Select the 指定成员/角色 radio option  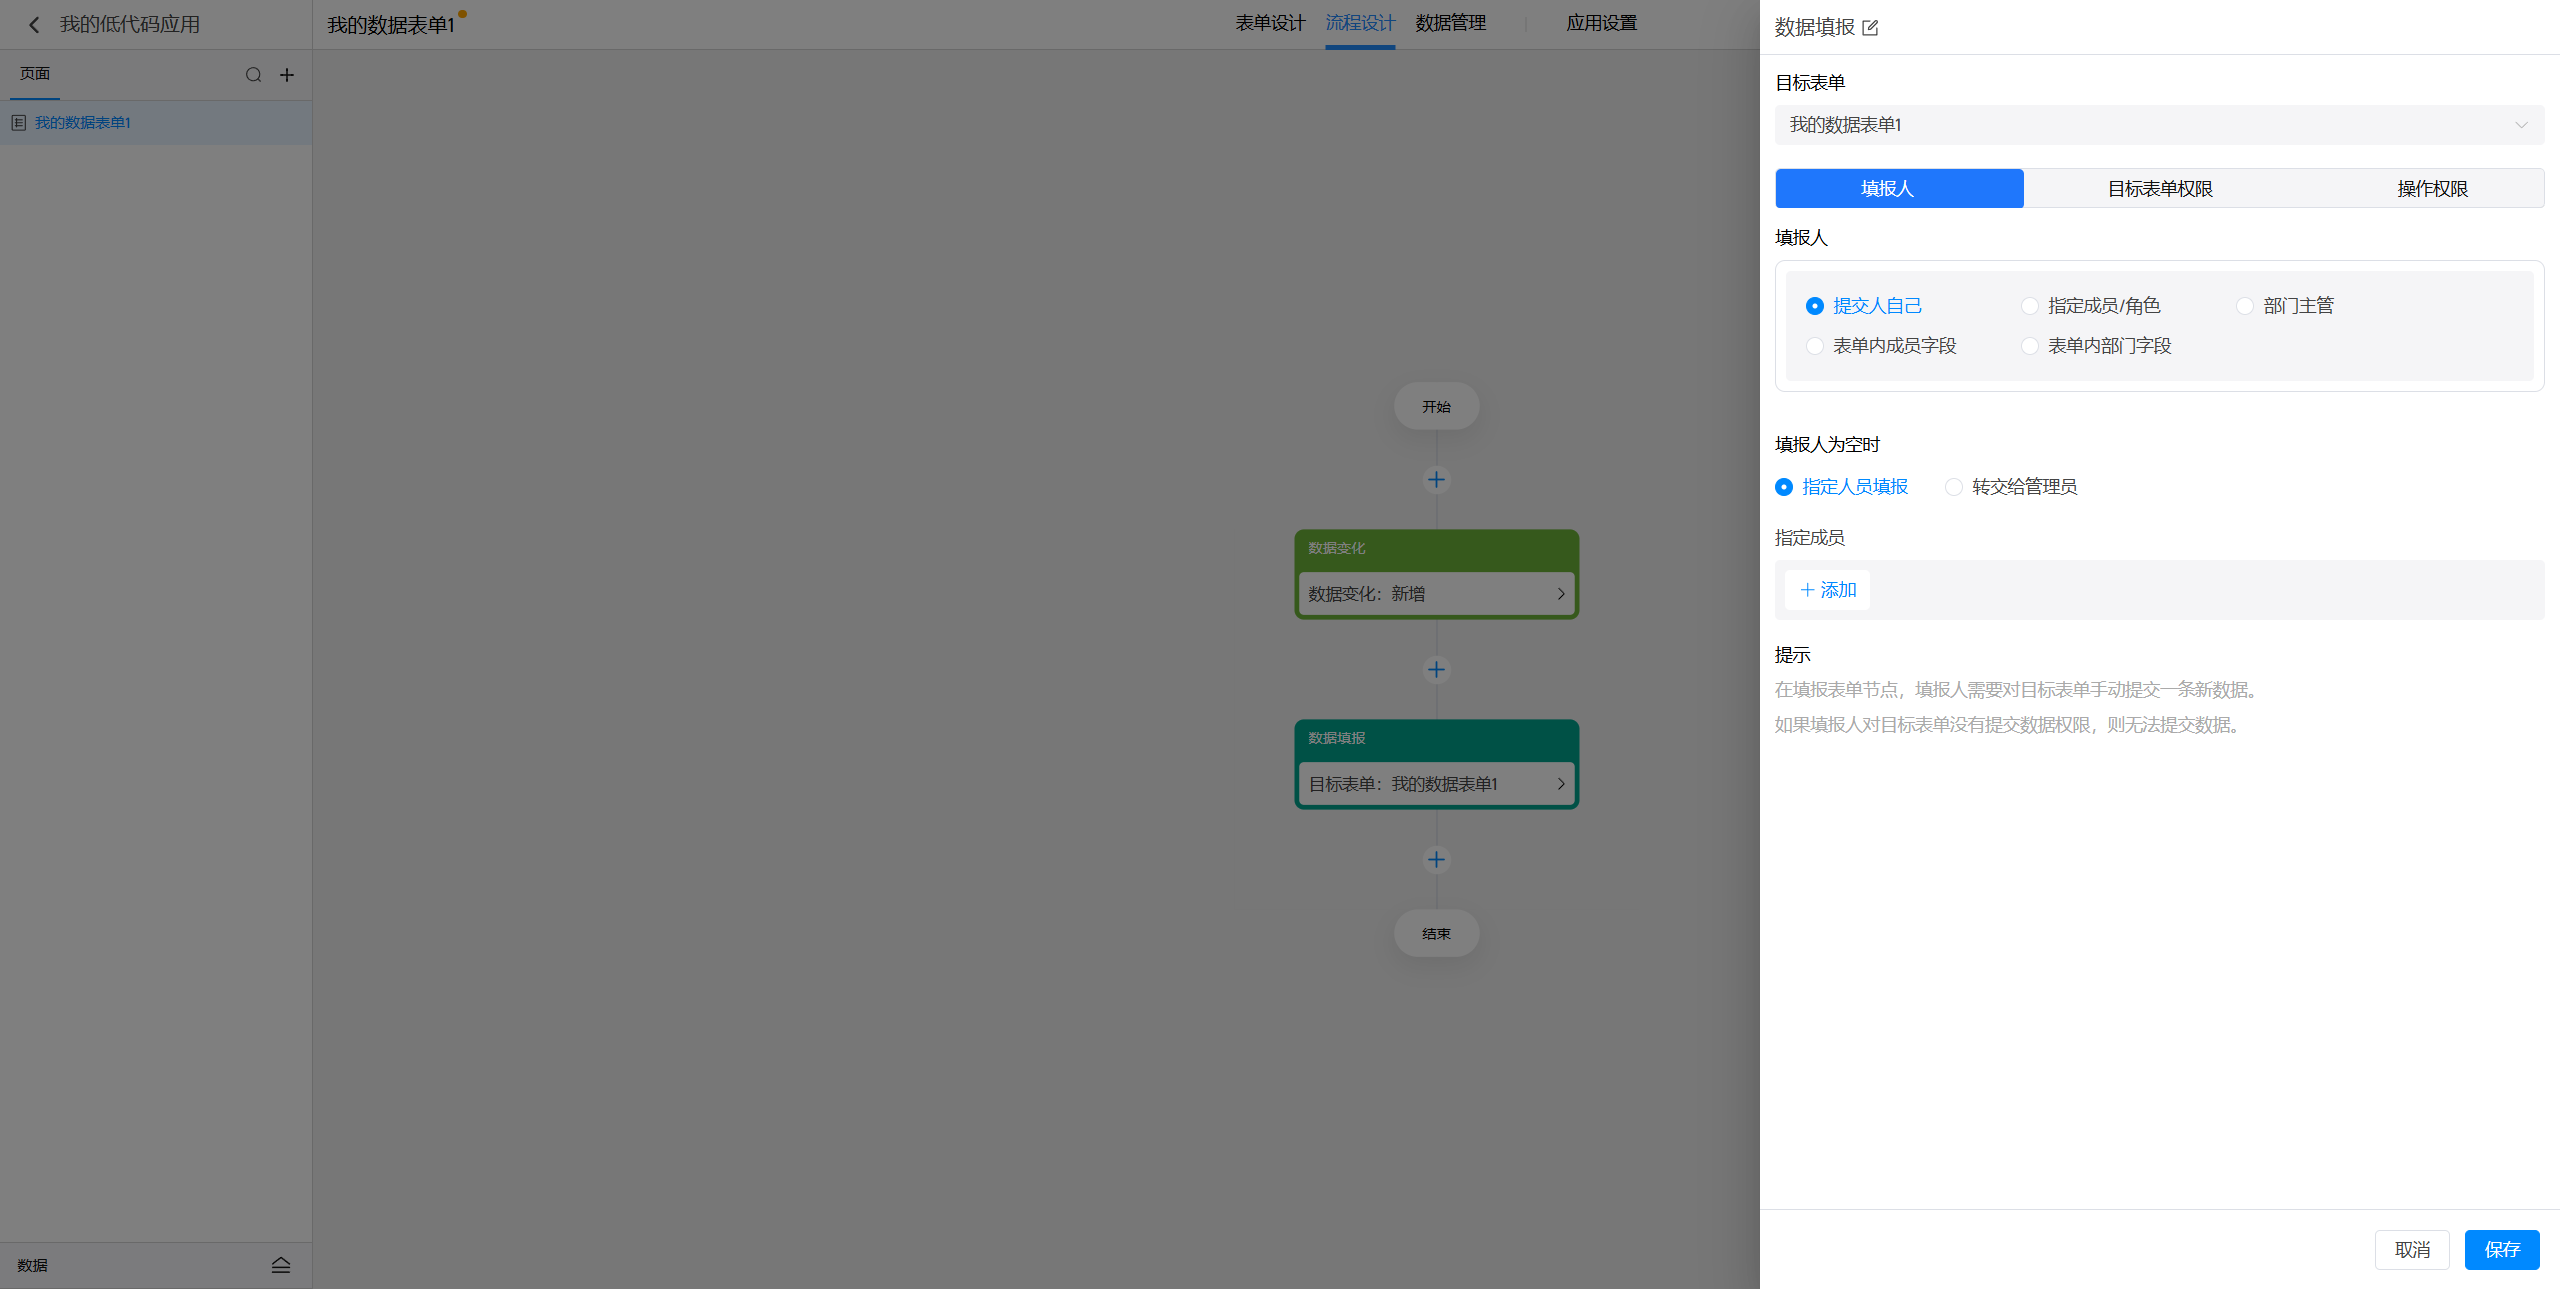point(2030,306)
